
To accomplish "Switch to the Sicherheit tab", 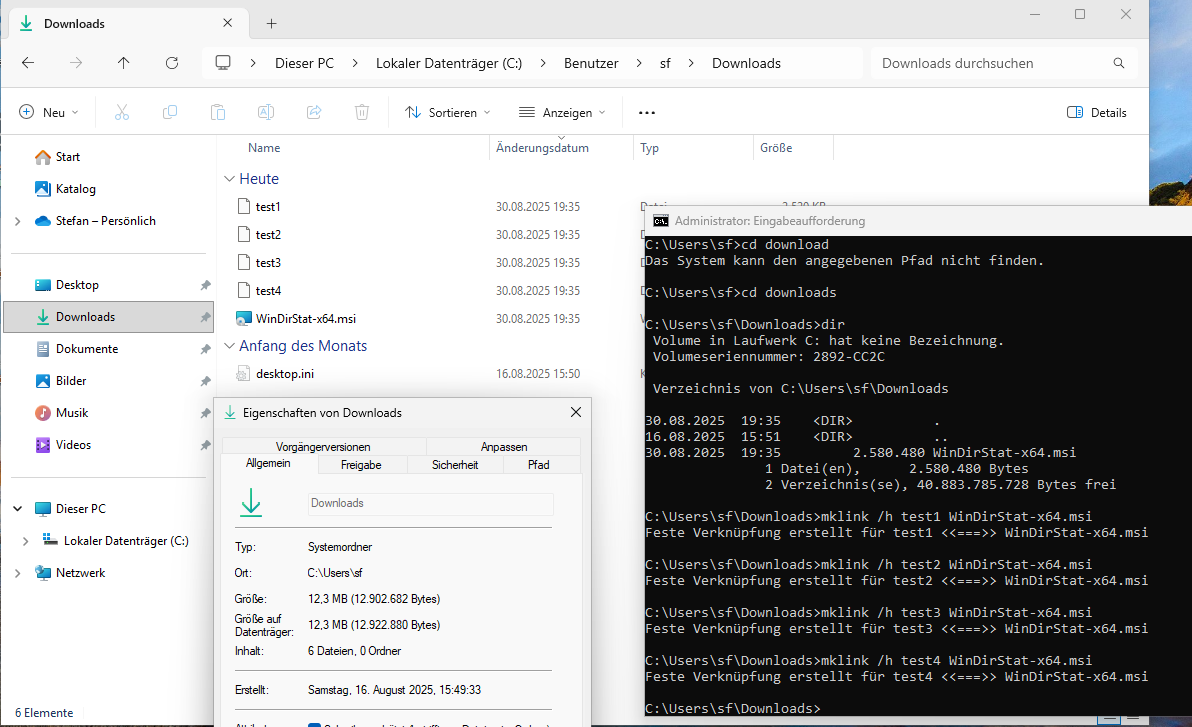I will 455,465.
